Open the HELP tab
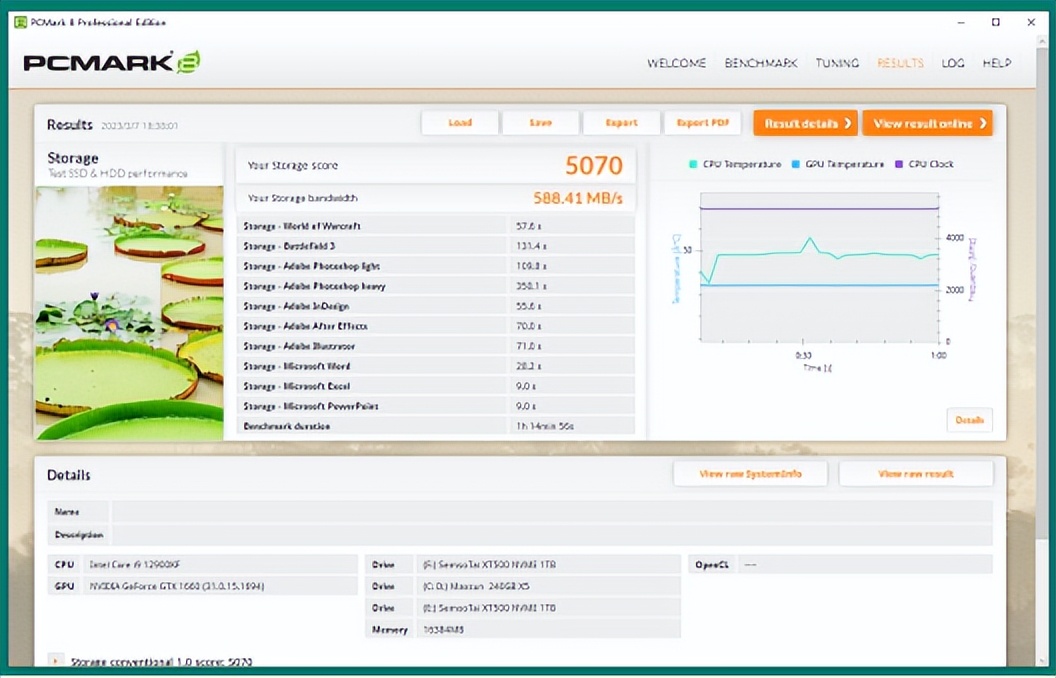Screen dimensions: 1056x678 tap(997, 63)
